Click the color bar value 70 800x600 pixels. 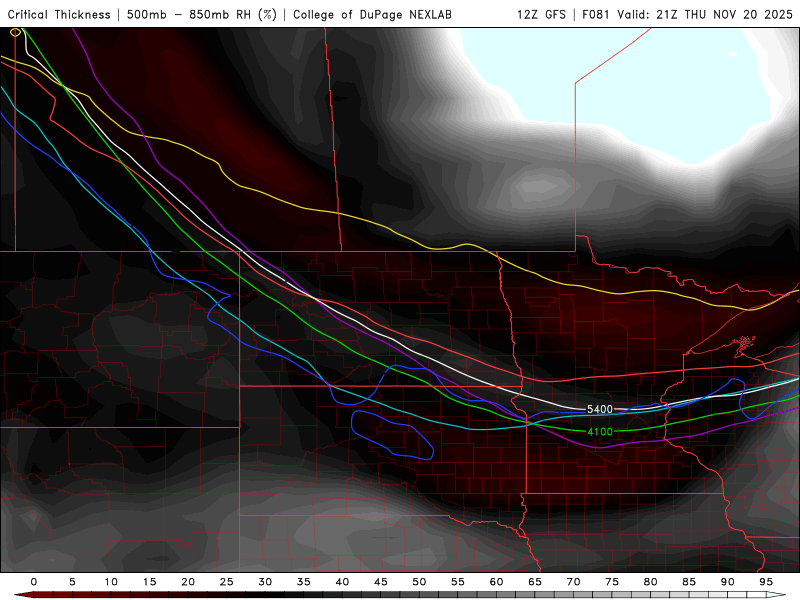pyautogui.click(x=573, y=582)
